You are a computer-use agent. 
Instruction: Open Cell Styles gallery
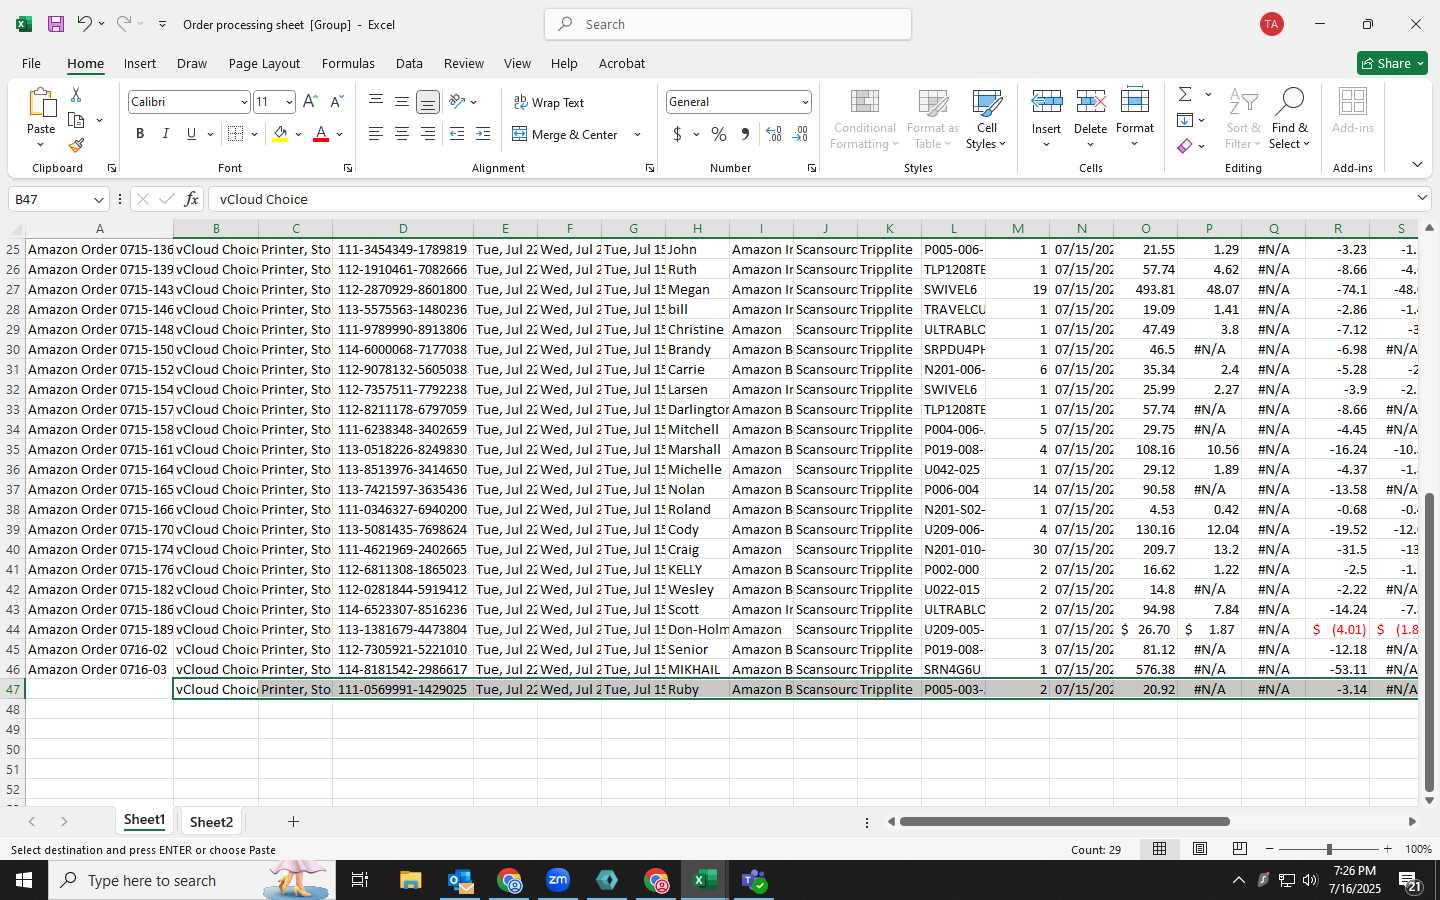click(986, 119)
